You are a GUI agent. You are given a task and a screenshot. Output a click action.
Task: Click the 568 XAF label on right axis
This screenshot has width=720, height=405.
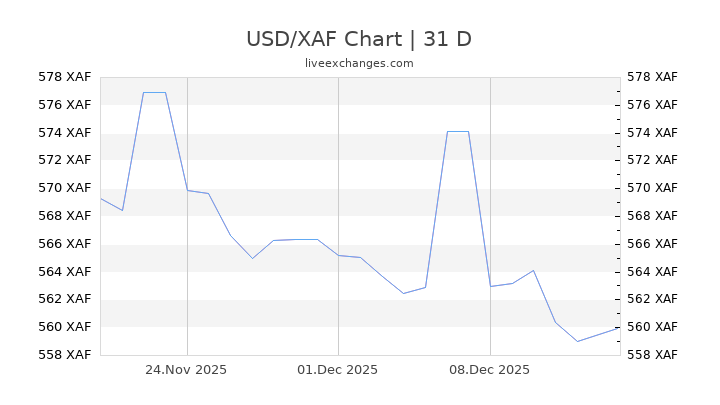[x=650, y=216]
